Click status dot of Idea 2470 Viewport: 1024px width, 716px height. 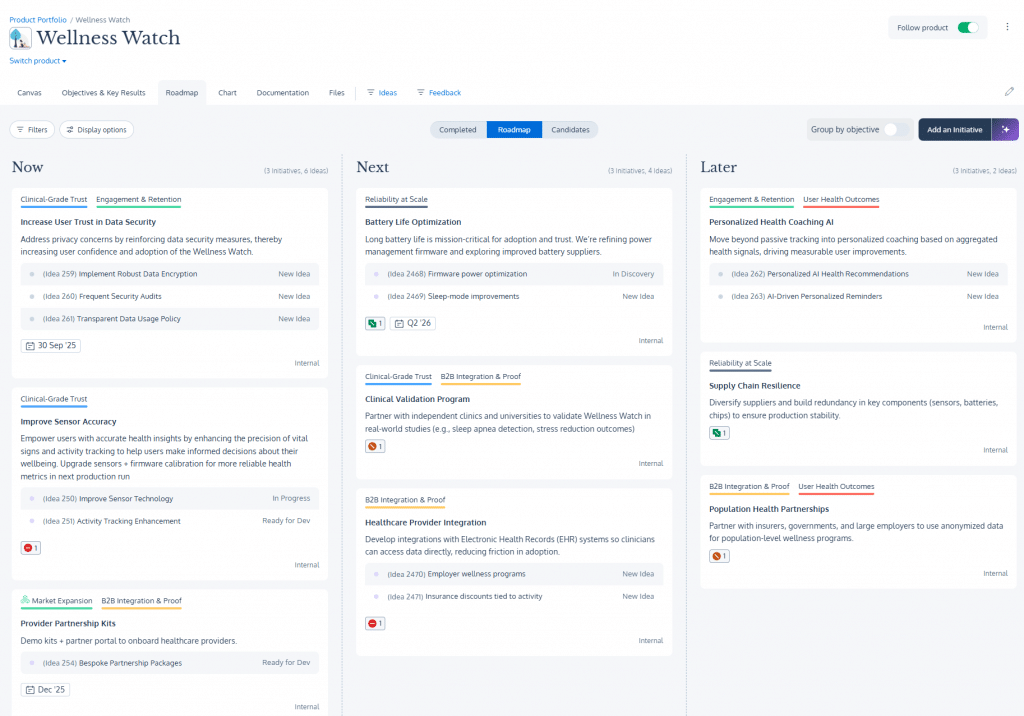click(376, 574)
